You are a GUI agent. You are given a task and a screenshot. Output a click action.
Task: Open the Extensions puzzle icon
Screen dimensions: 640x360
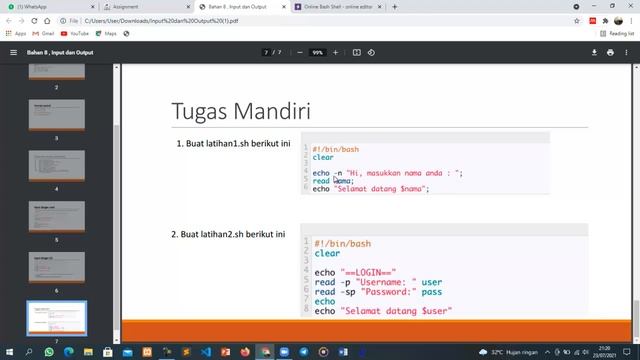point(605,21)
